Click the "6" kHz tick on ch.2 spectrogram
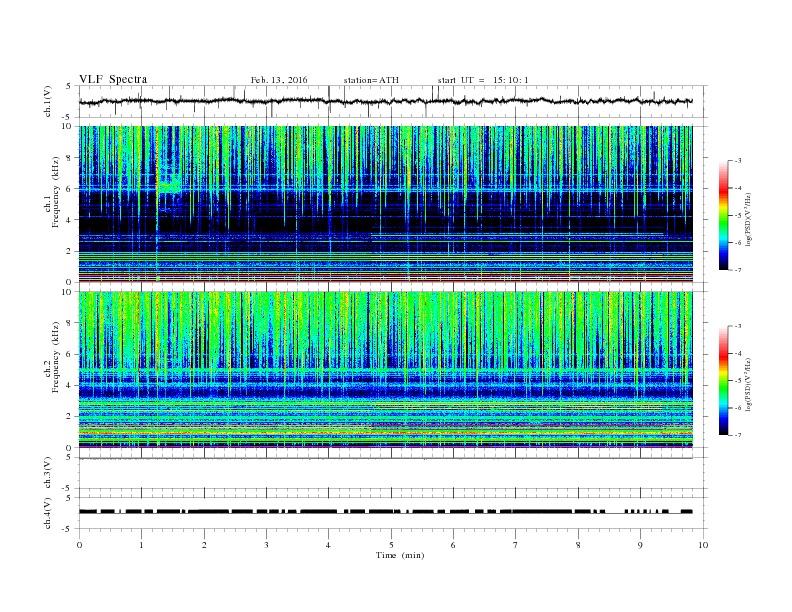Viewport: 792px width, 612px height. (x=69, y=354)
